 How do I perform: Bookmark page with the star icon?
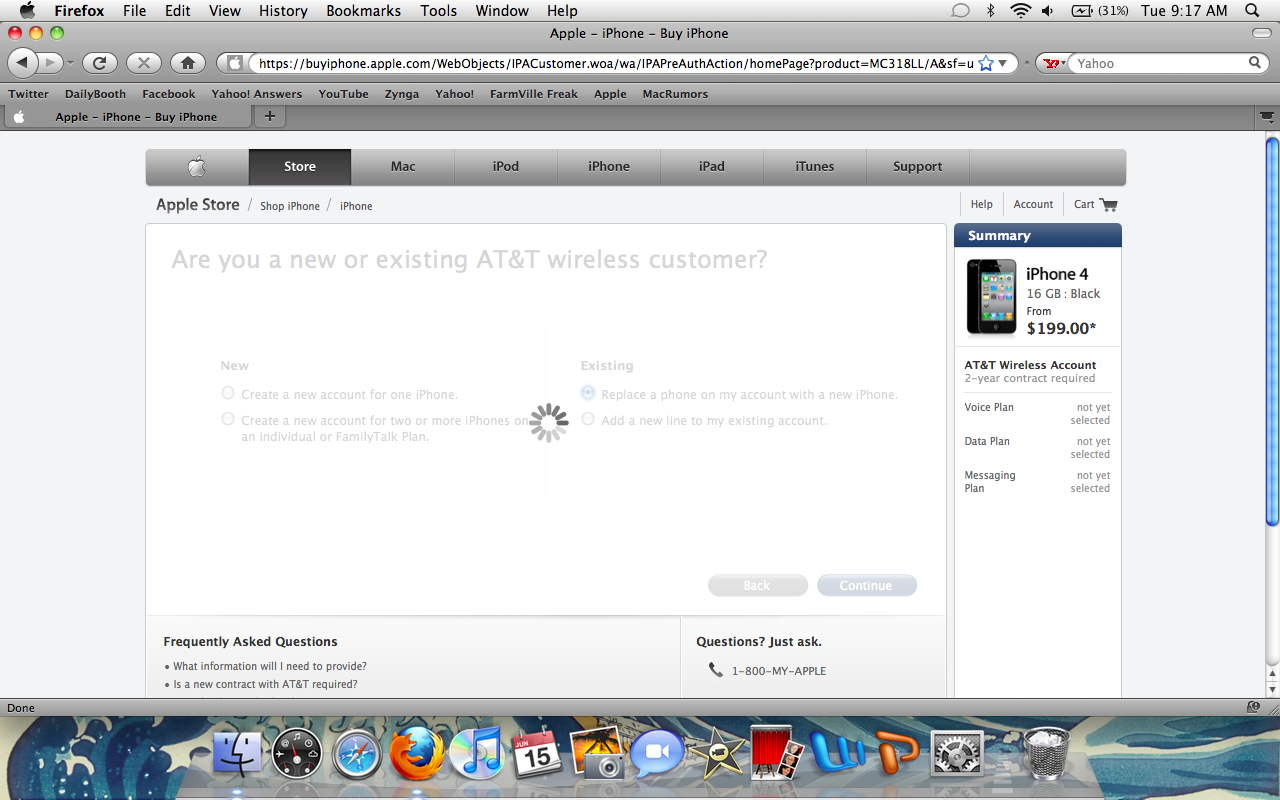[x=986, y=63]
